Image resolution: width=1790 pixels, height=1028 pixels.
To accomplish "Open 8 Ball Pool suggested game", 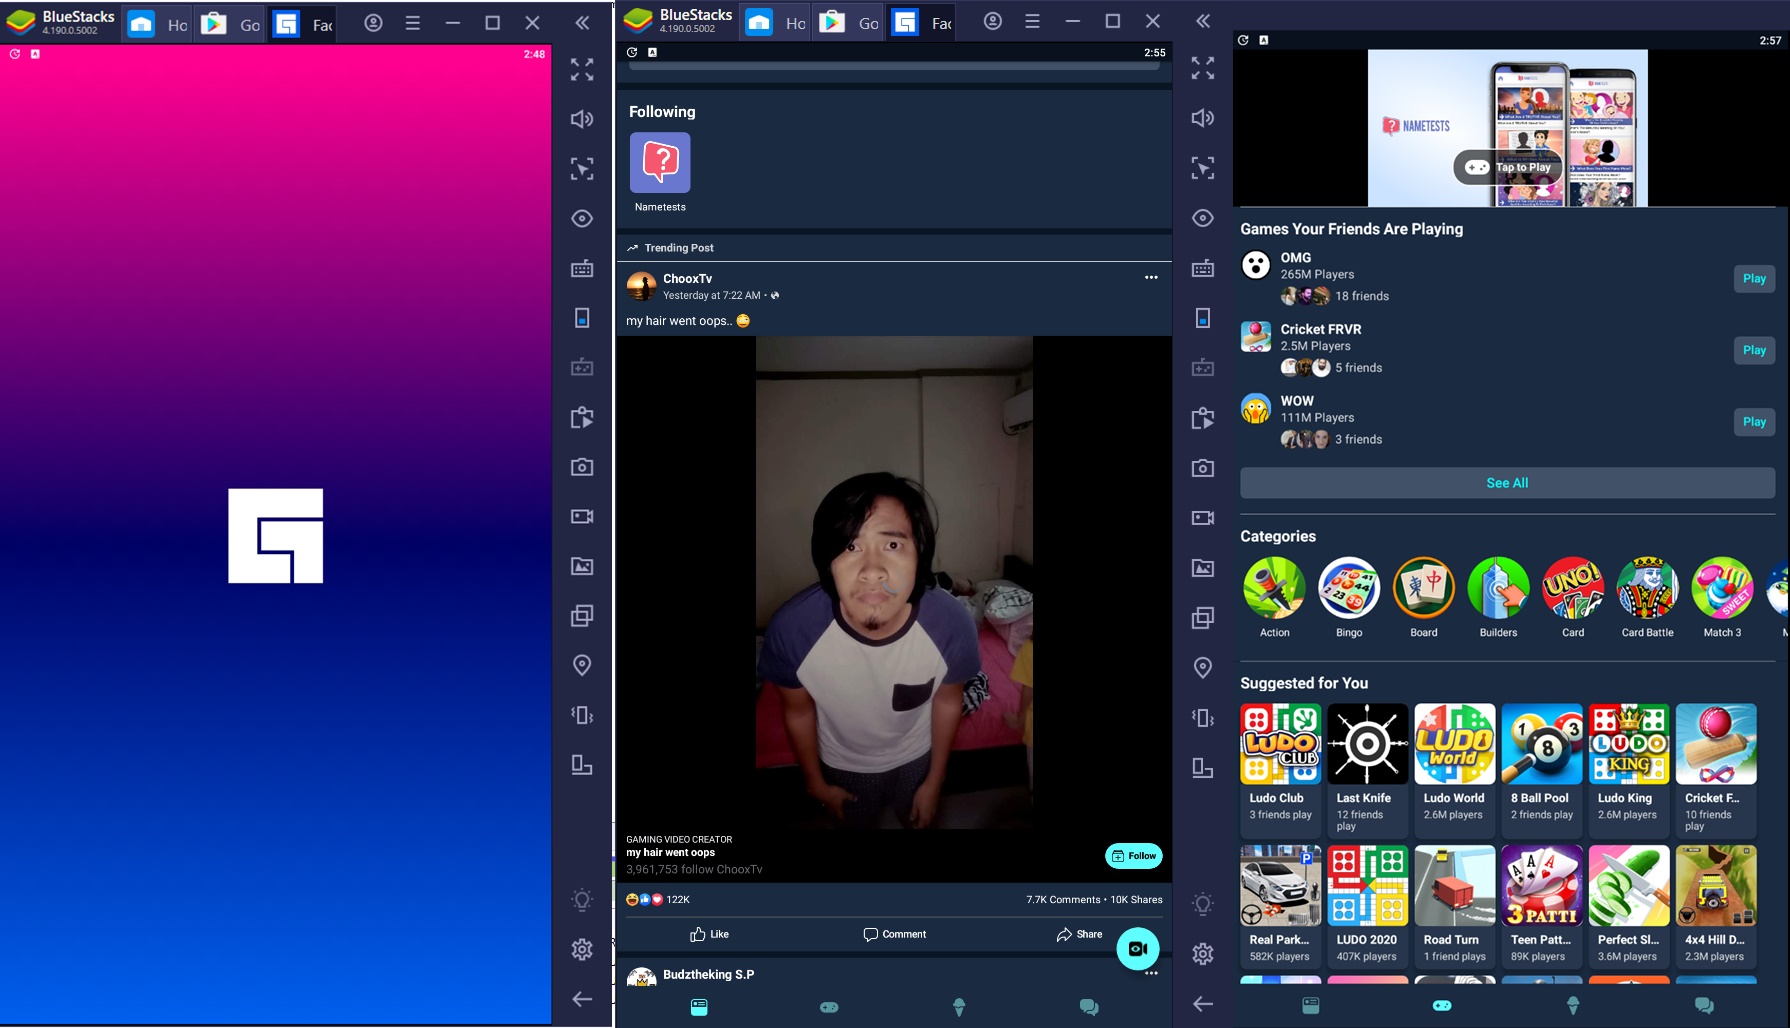I will [x=1542, y=768].
